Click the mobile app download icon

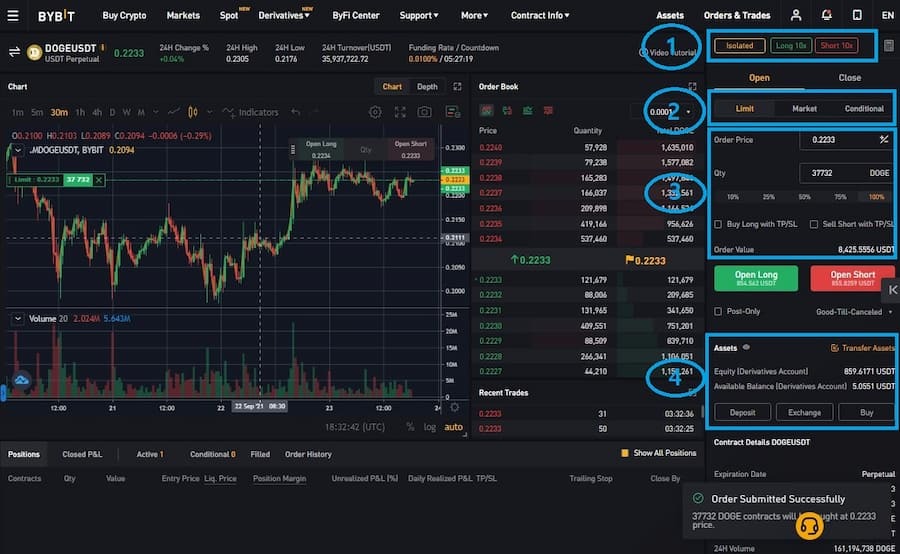[857, 16]
